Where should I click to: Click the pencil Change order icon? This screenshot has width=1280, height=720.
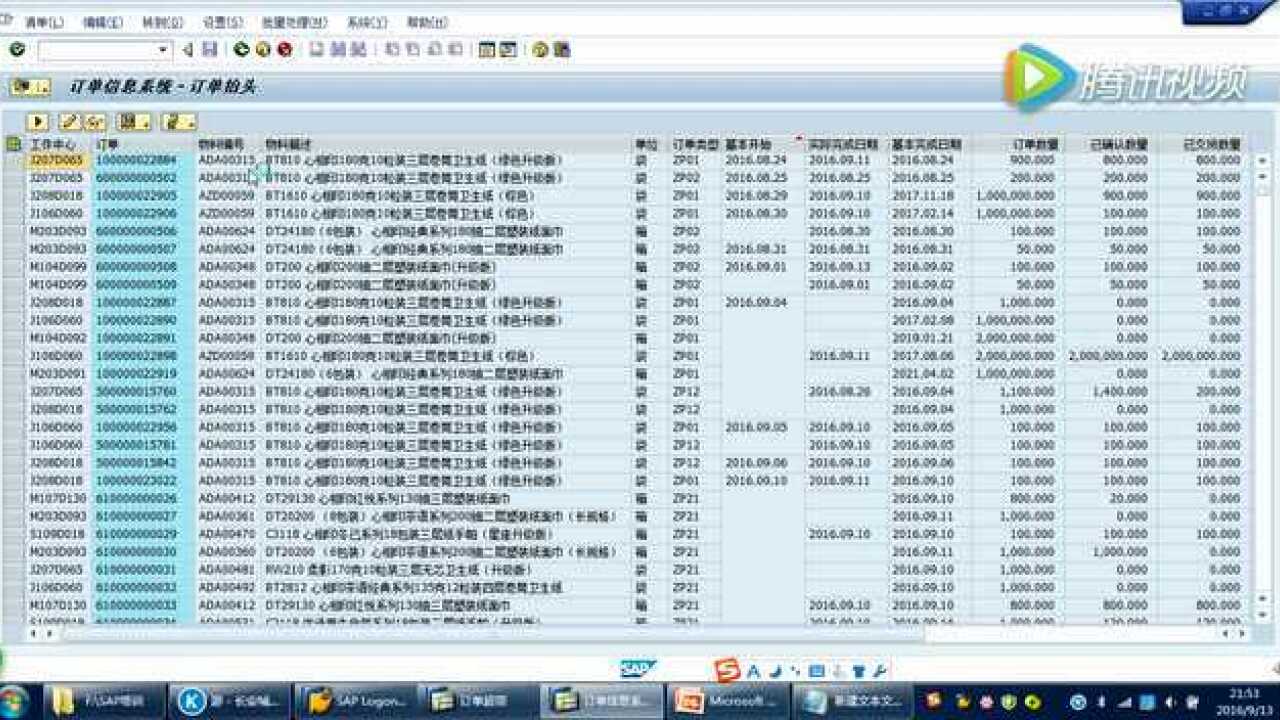point(69,122)
